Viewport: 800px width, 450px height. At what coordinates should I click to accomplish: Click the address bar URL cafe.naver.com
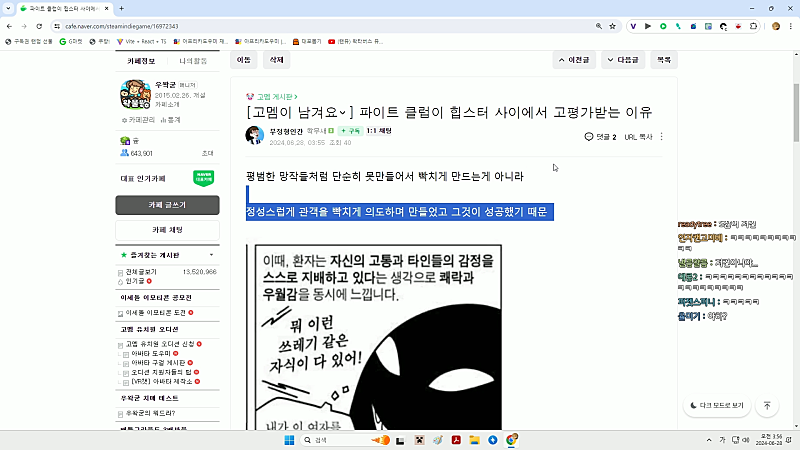click(x=121, y=26)
